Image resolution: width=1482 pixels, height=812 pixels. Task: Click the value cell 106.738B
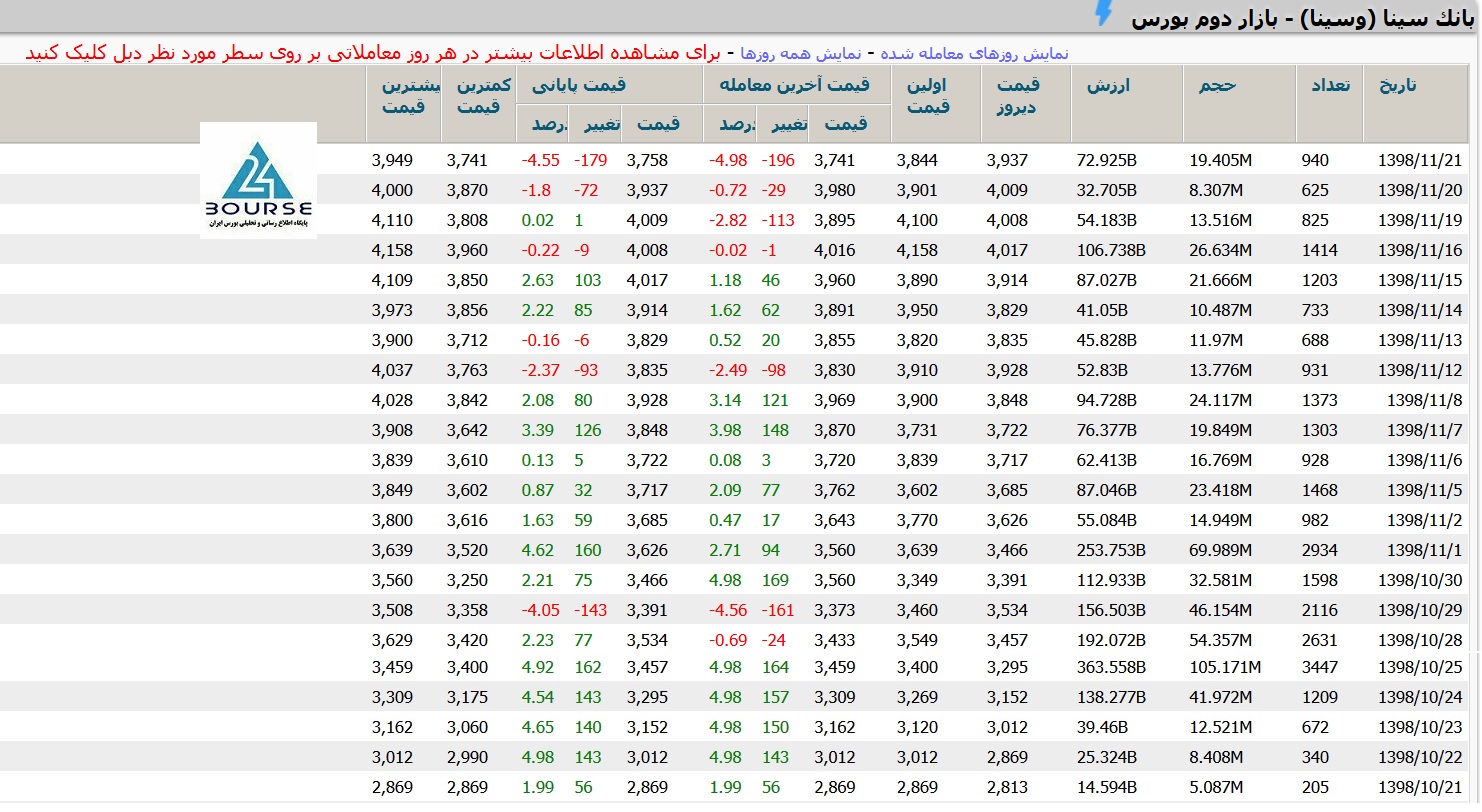[x=1111, y=250]
